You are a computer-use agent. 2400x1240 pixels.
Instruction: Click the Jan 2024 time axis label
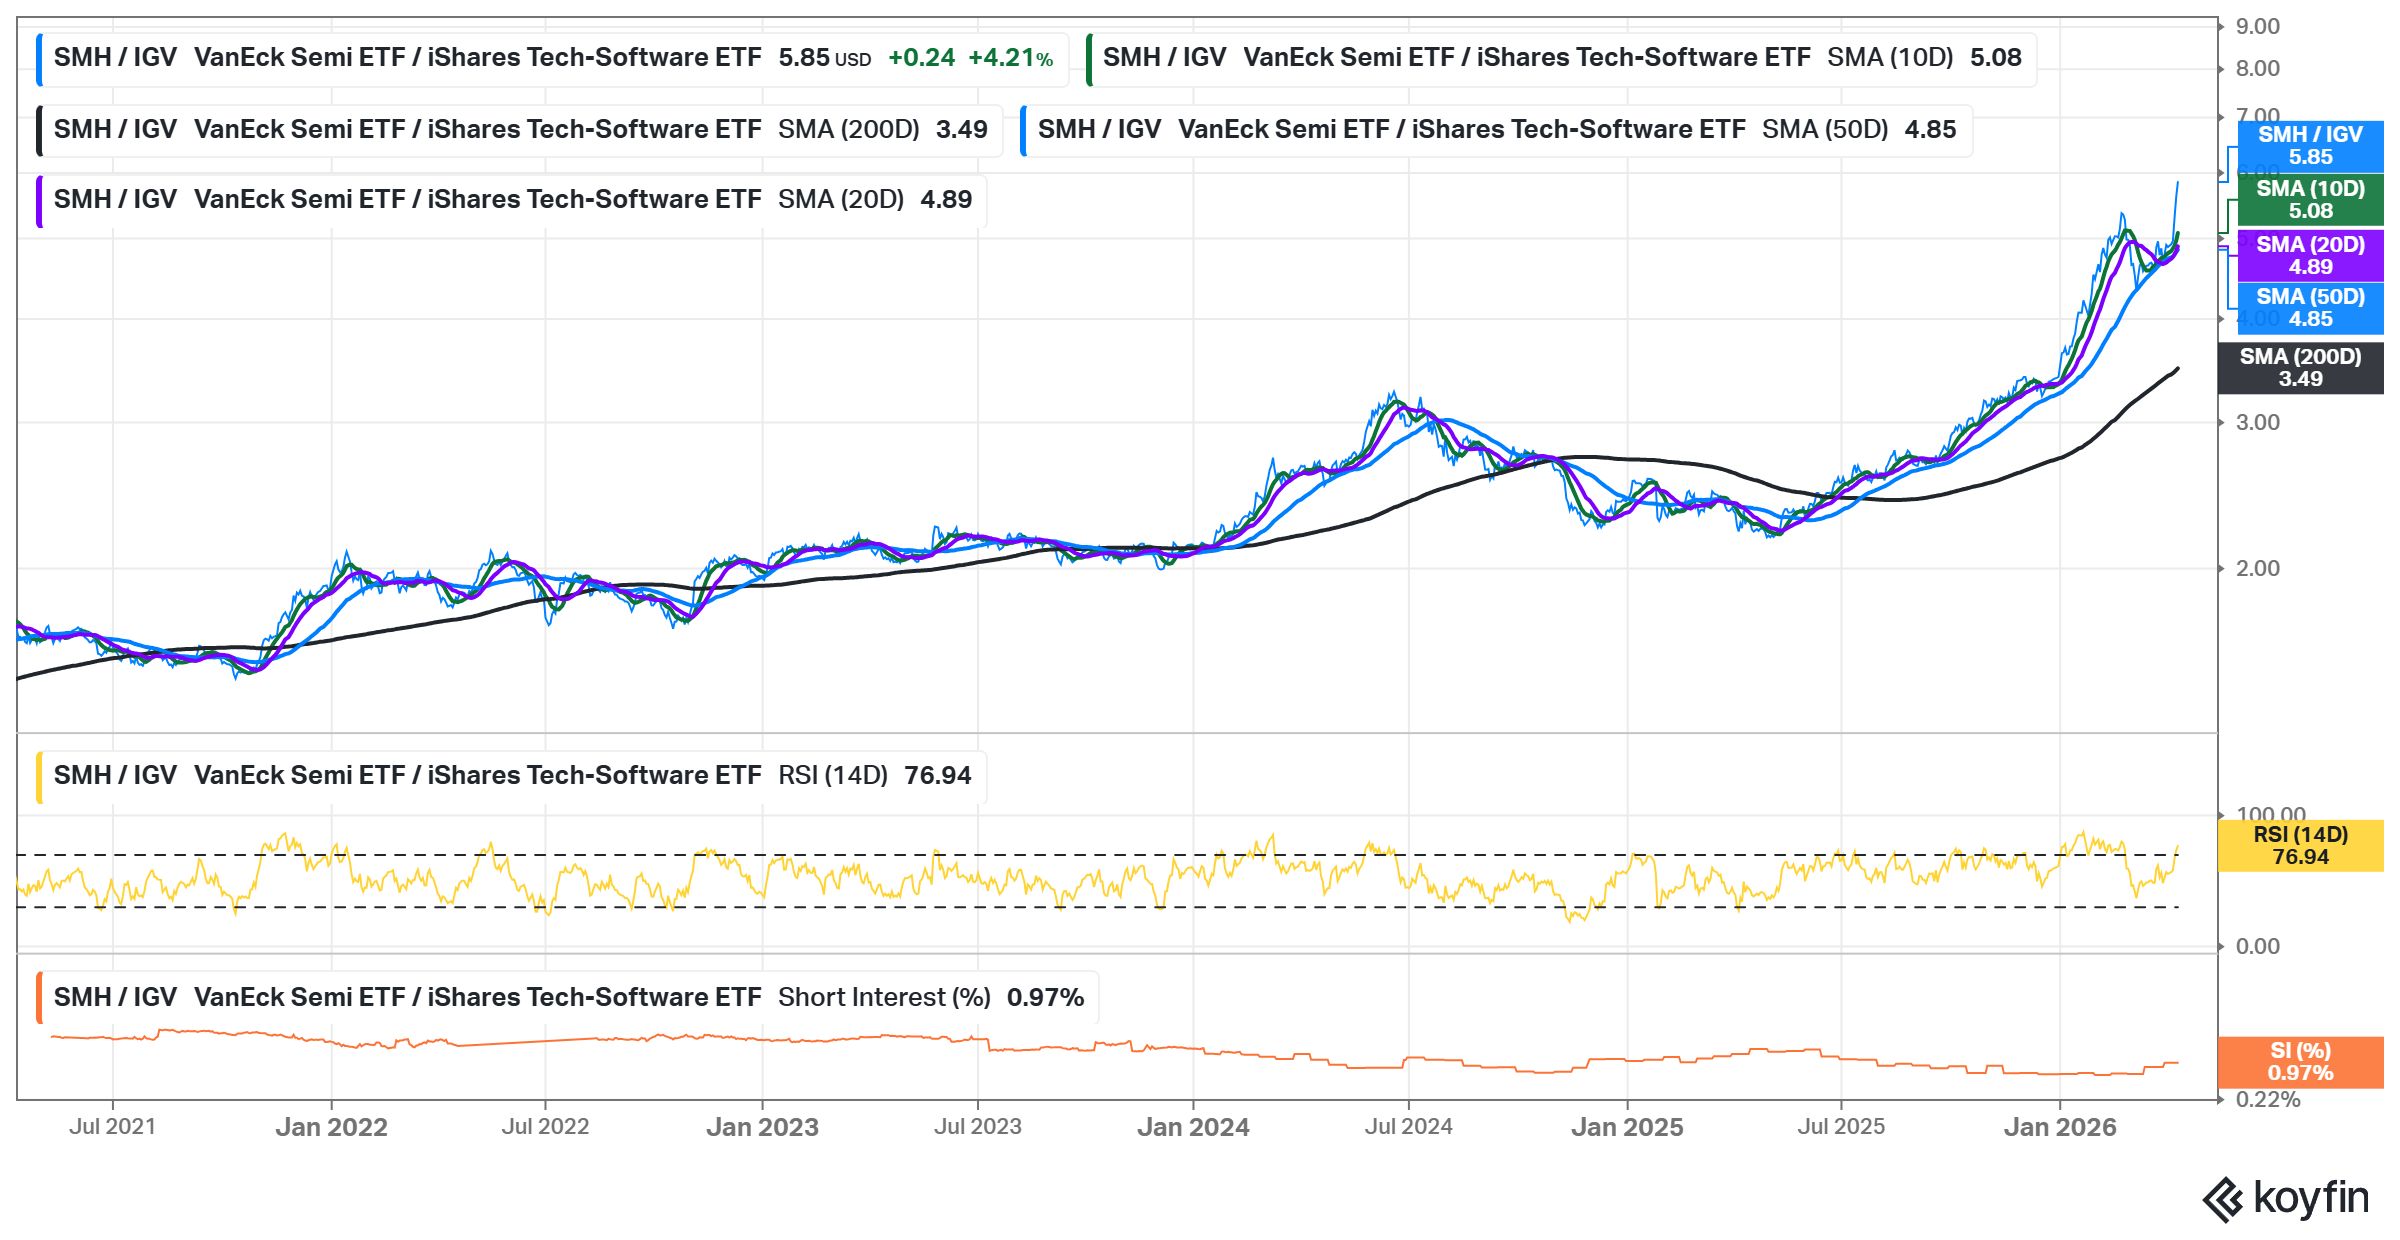point(1193,1128)
